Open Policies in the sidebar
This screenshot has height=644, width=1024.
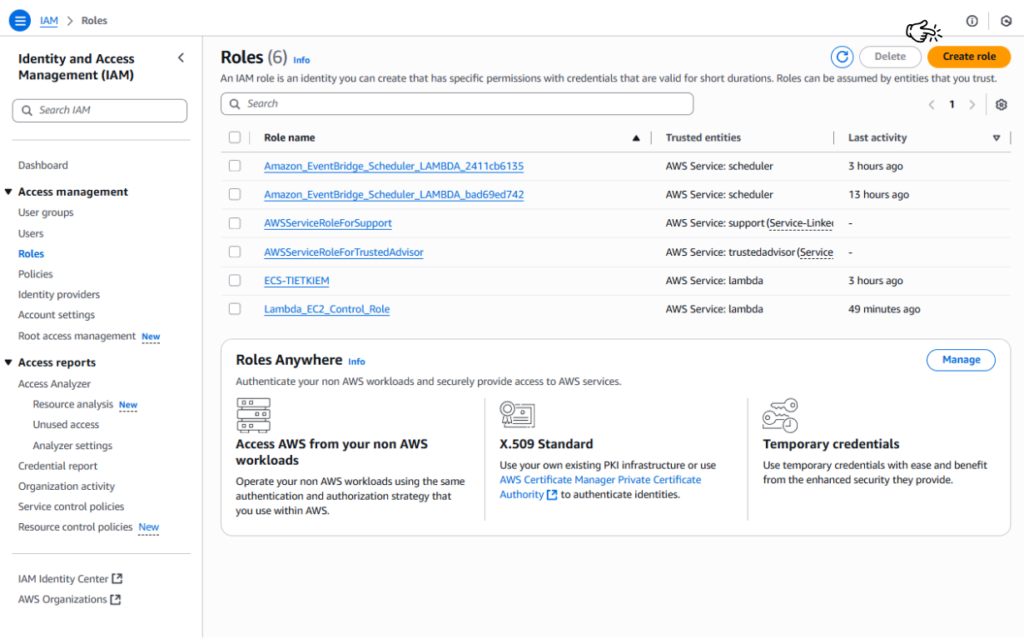click(35, 274)
